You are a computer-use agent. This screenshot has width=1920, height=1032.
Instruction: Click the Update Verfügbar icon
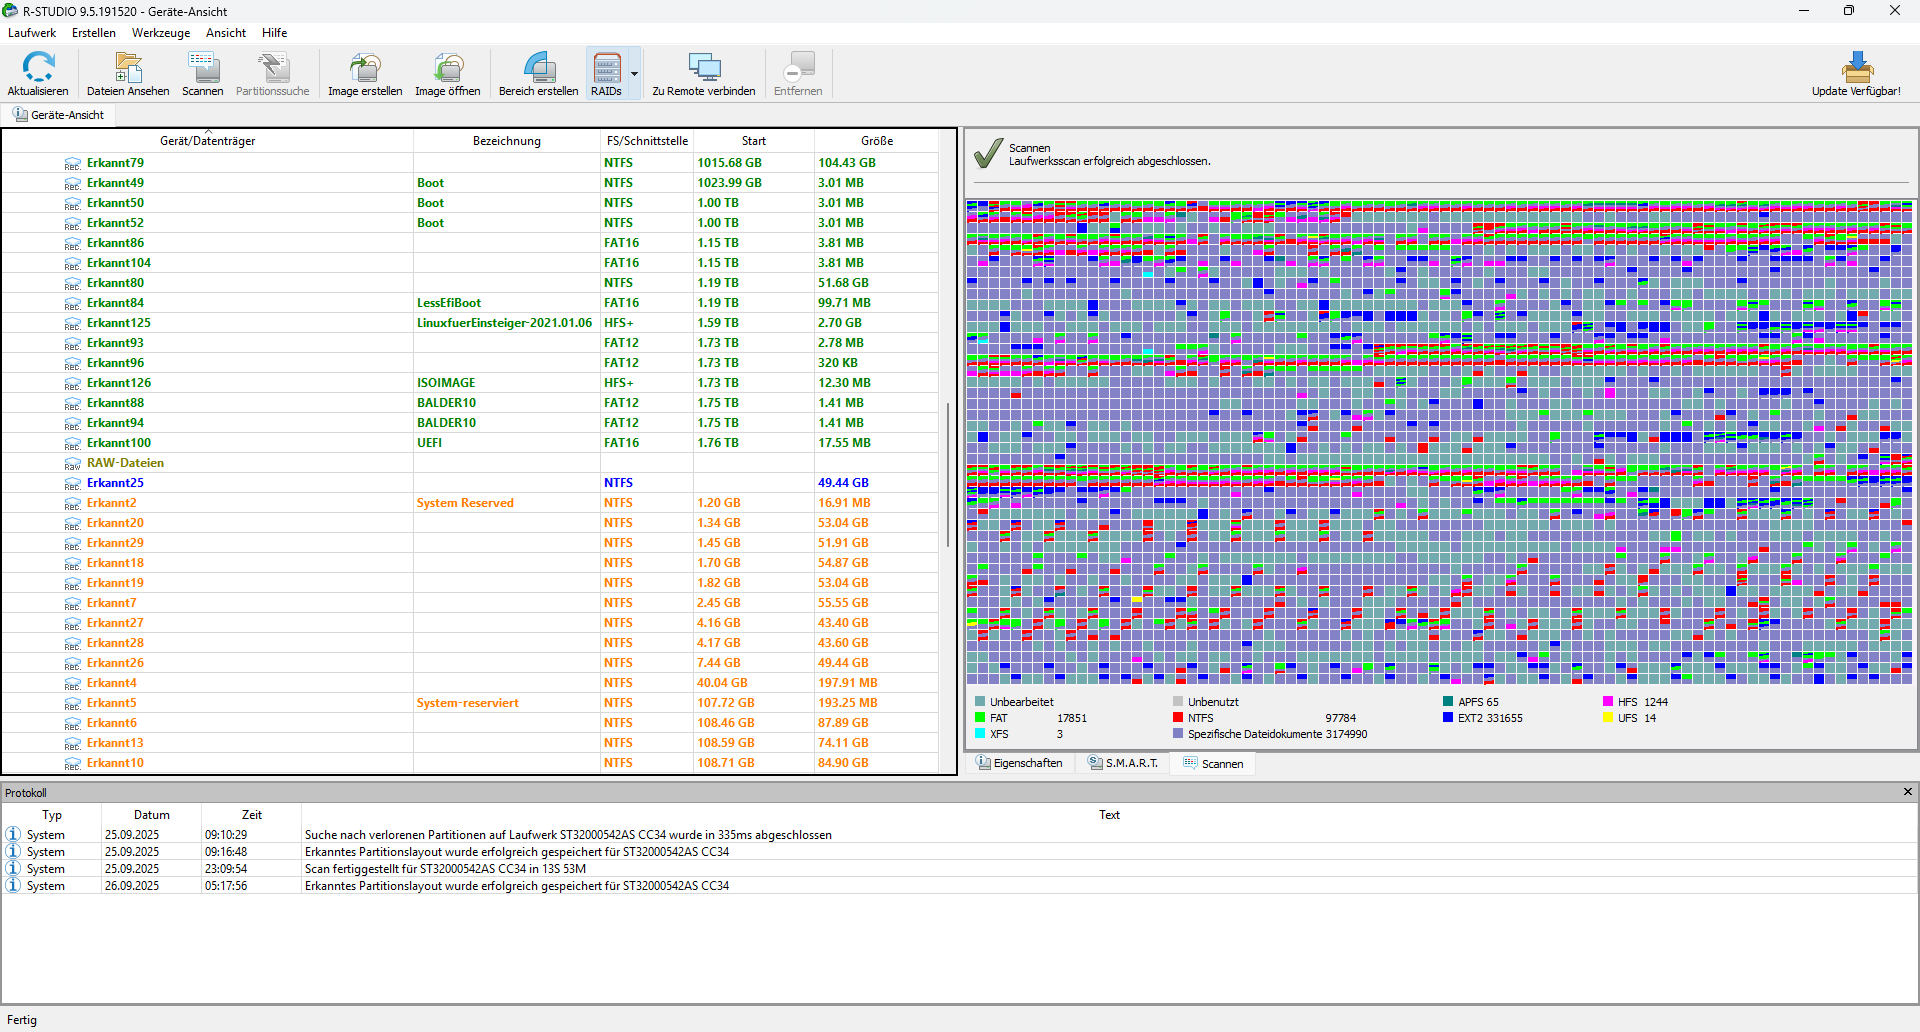[x=1857, y=68]
